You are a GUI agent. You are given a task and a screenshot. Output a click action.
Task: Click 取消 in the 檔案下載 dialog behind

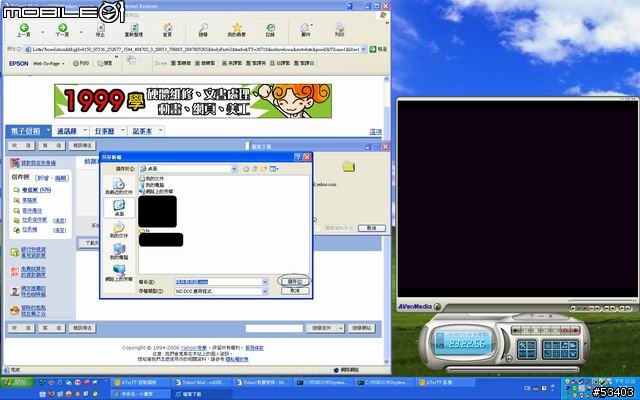[x=372, y=228]
